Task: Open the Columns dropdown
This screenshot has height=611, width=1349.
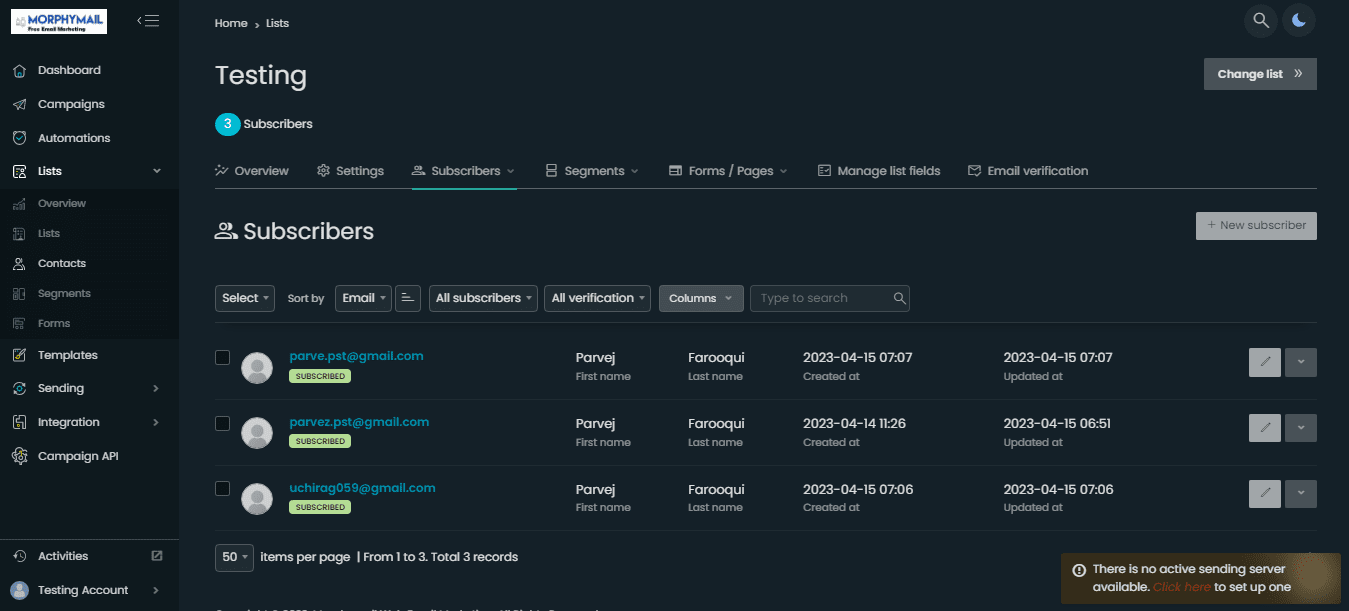Action: [701, 298]
